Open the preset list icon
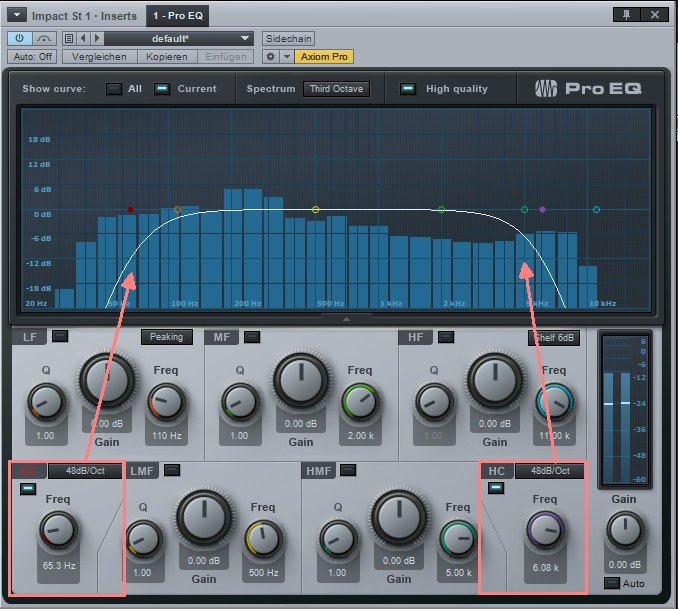Image resolution: width=678 pixels, height=609 pixels. pyautogui.click(x=69, y=38)
